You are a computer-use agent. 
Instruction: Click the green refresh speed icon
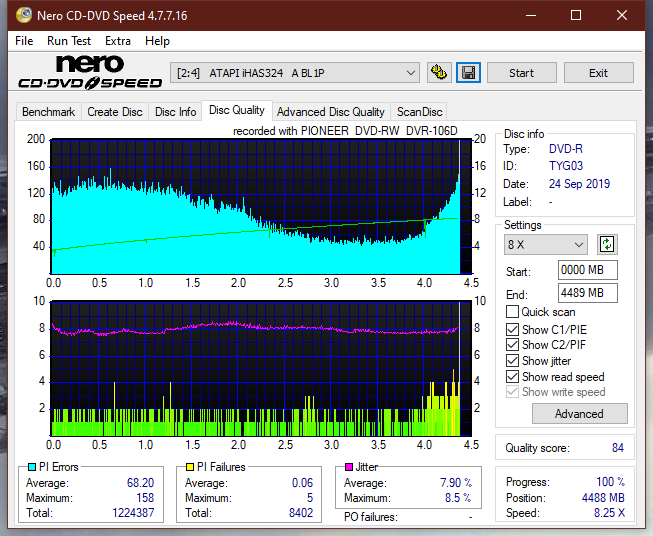(607, 244)
